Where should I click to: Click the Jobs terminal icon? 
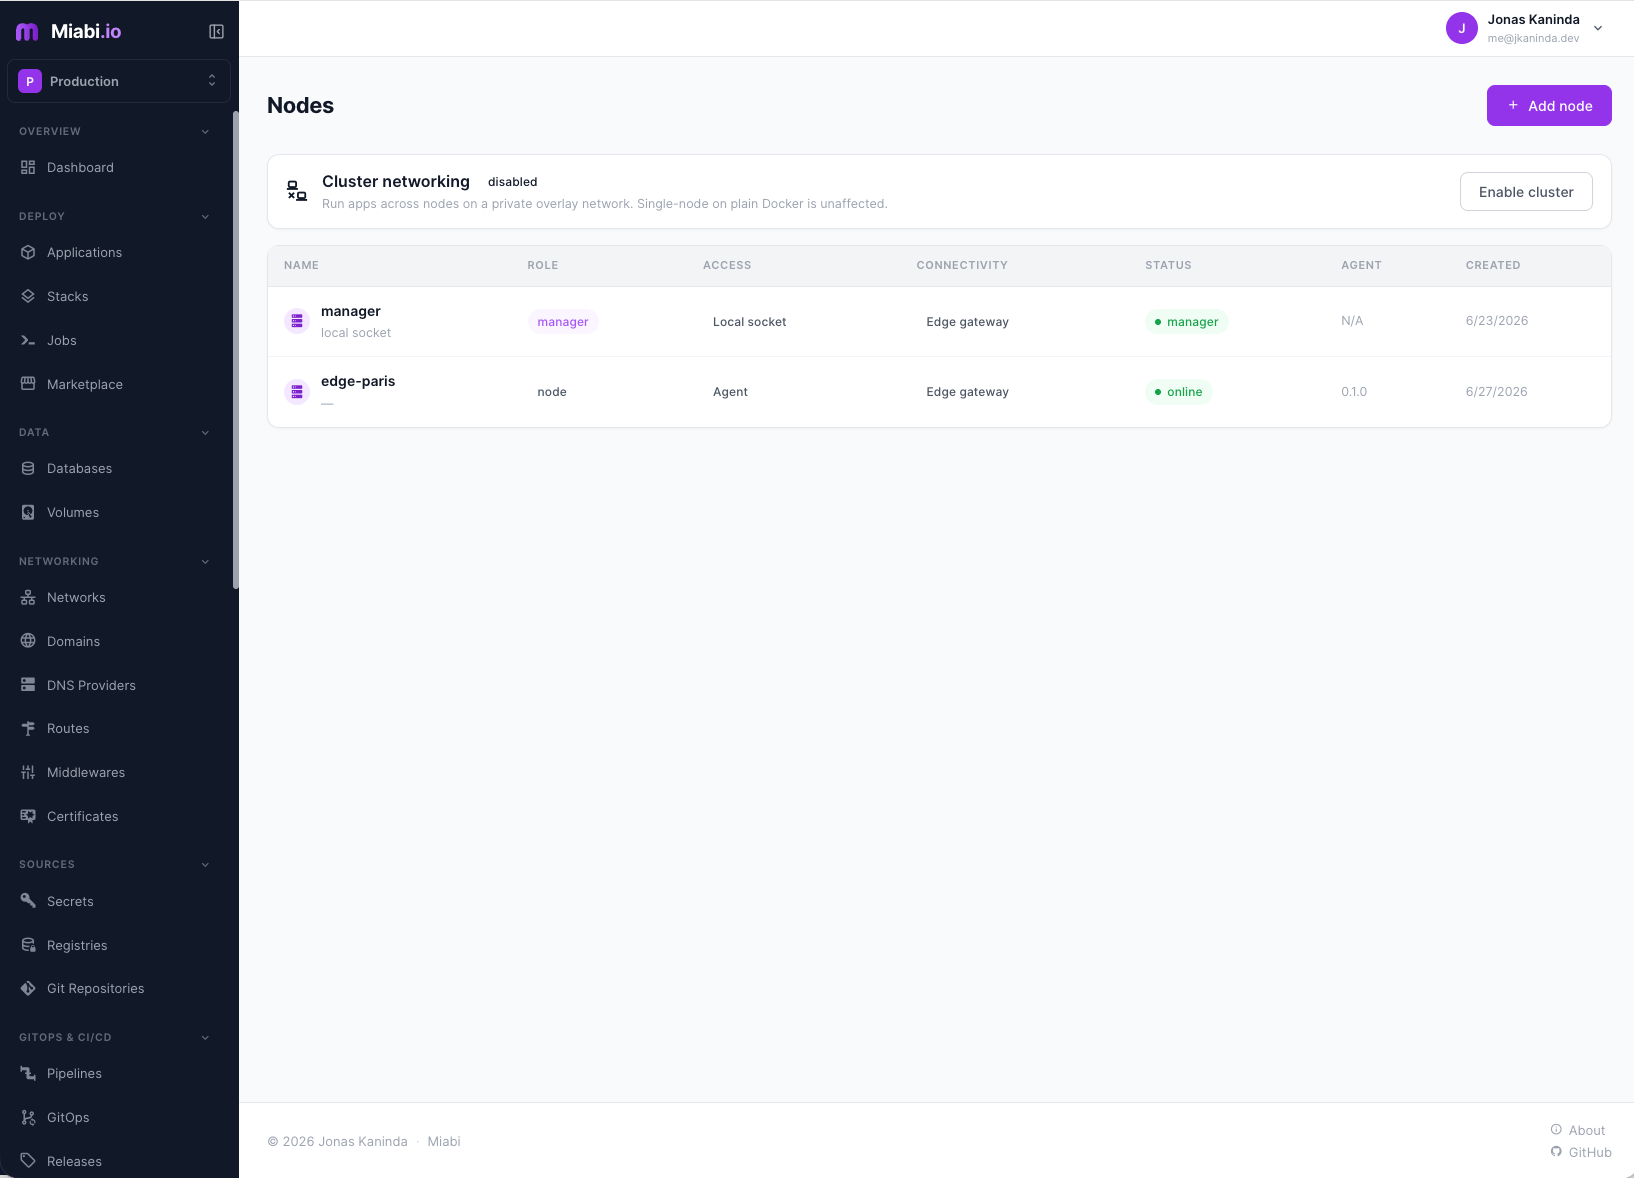click(28, 341)
